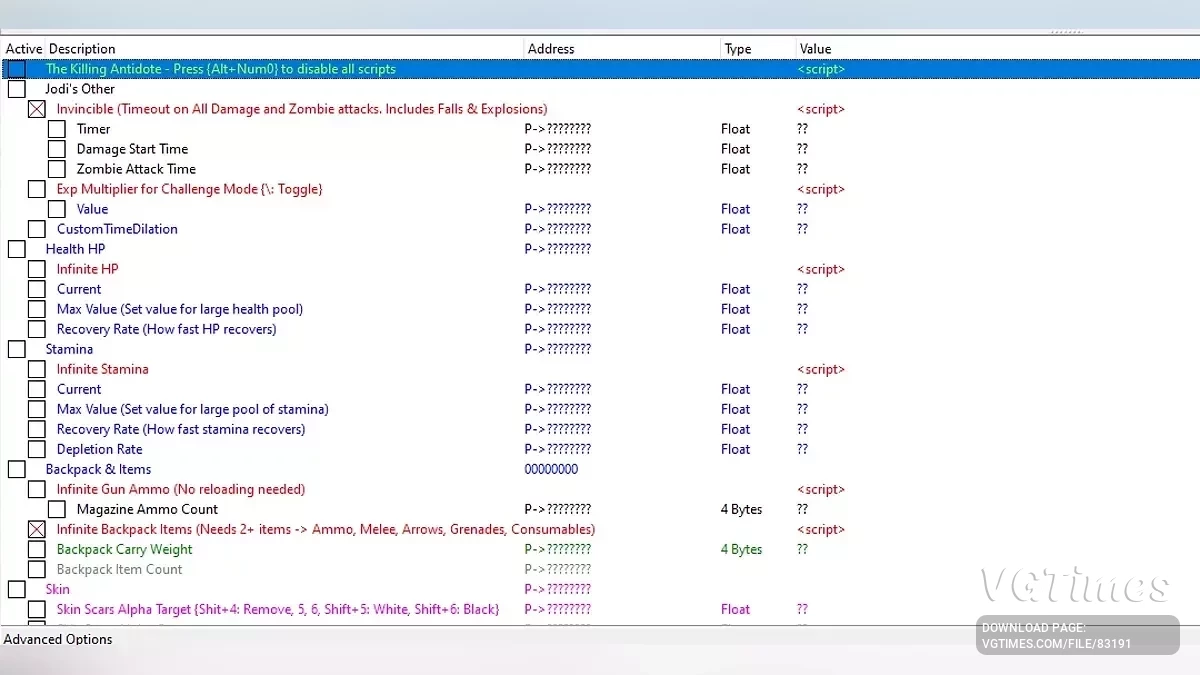Screen dimensions: 1200x675
Task: Click the Skin Scars Alpha Target entry
Action: pyautogui.click(x=277, y=609)
